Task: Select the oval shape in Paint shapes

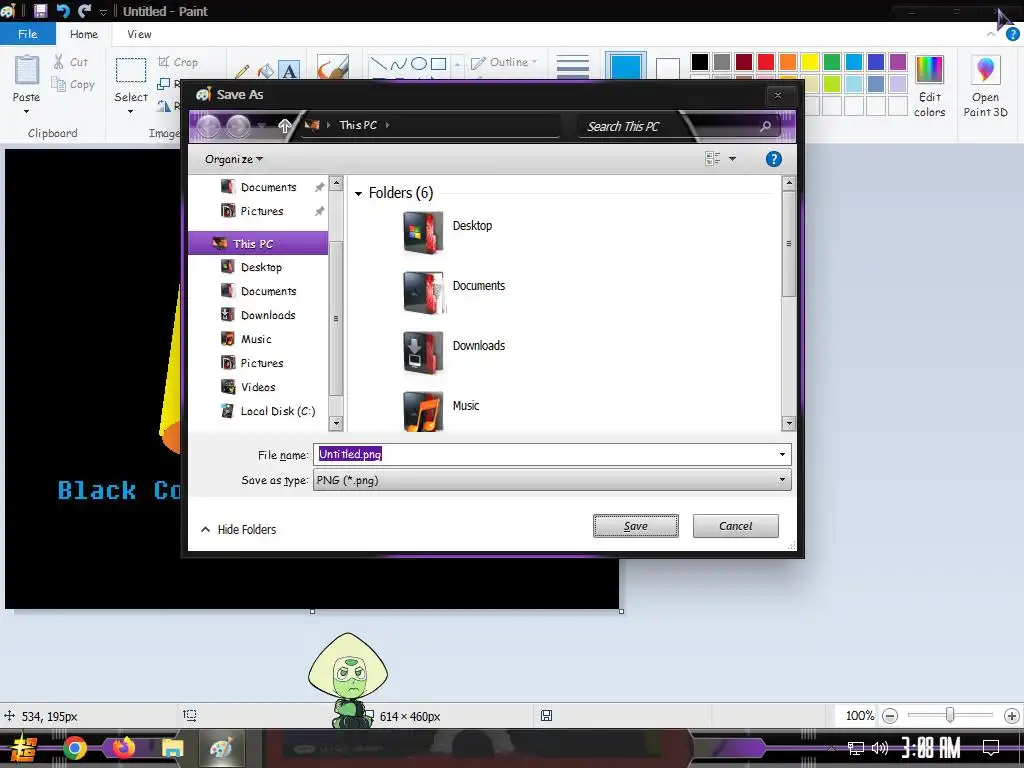Action: click(x=419, y=63)
